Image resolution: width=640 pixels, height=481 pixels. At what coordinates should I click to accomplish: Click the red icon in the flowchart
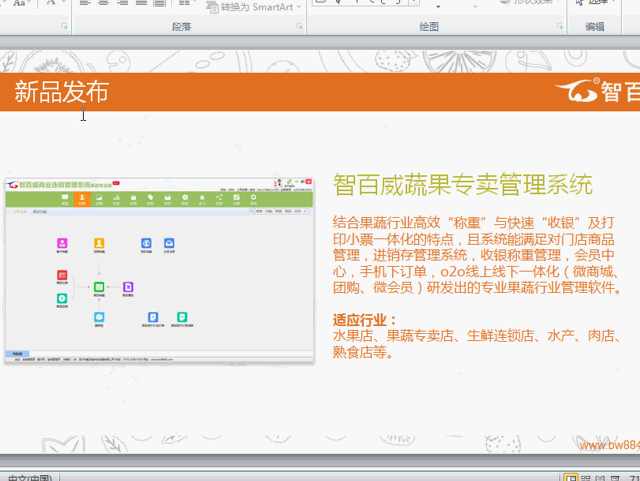62,276
